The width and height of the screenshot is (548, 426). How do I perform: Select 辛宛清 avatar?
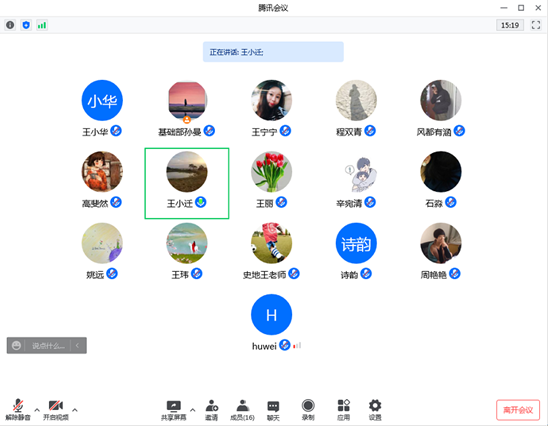click(x=356, y=172)
